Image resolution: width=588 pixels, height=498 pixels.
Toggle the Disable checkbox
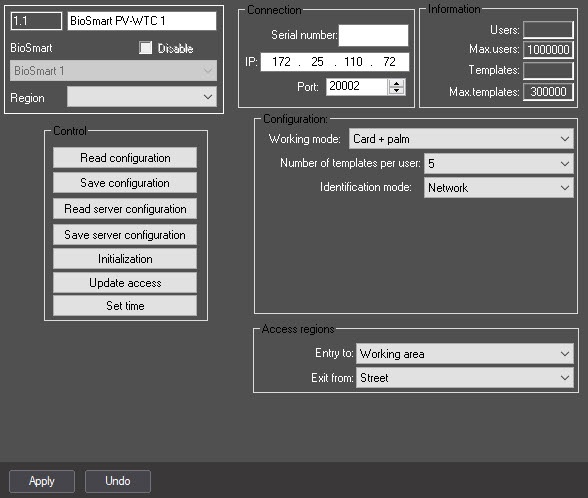coord(146,48)
